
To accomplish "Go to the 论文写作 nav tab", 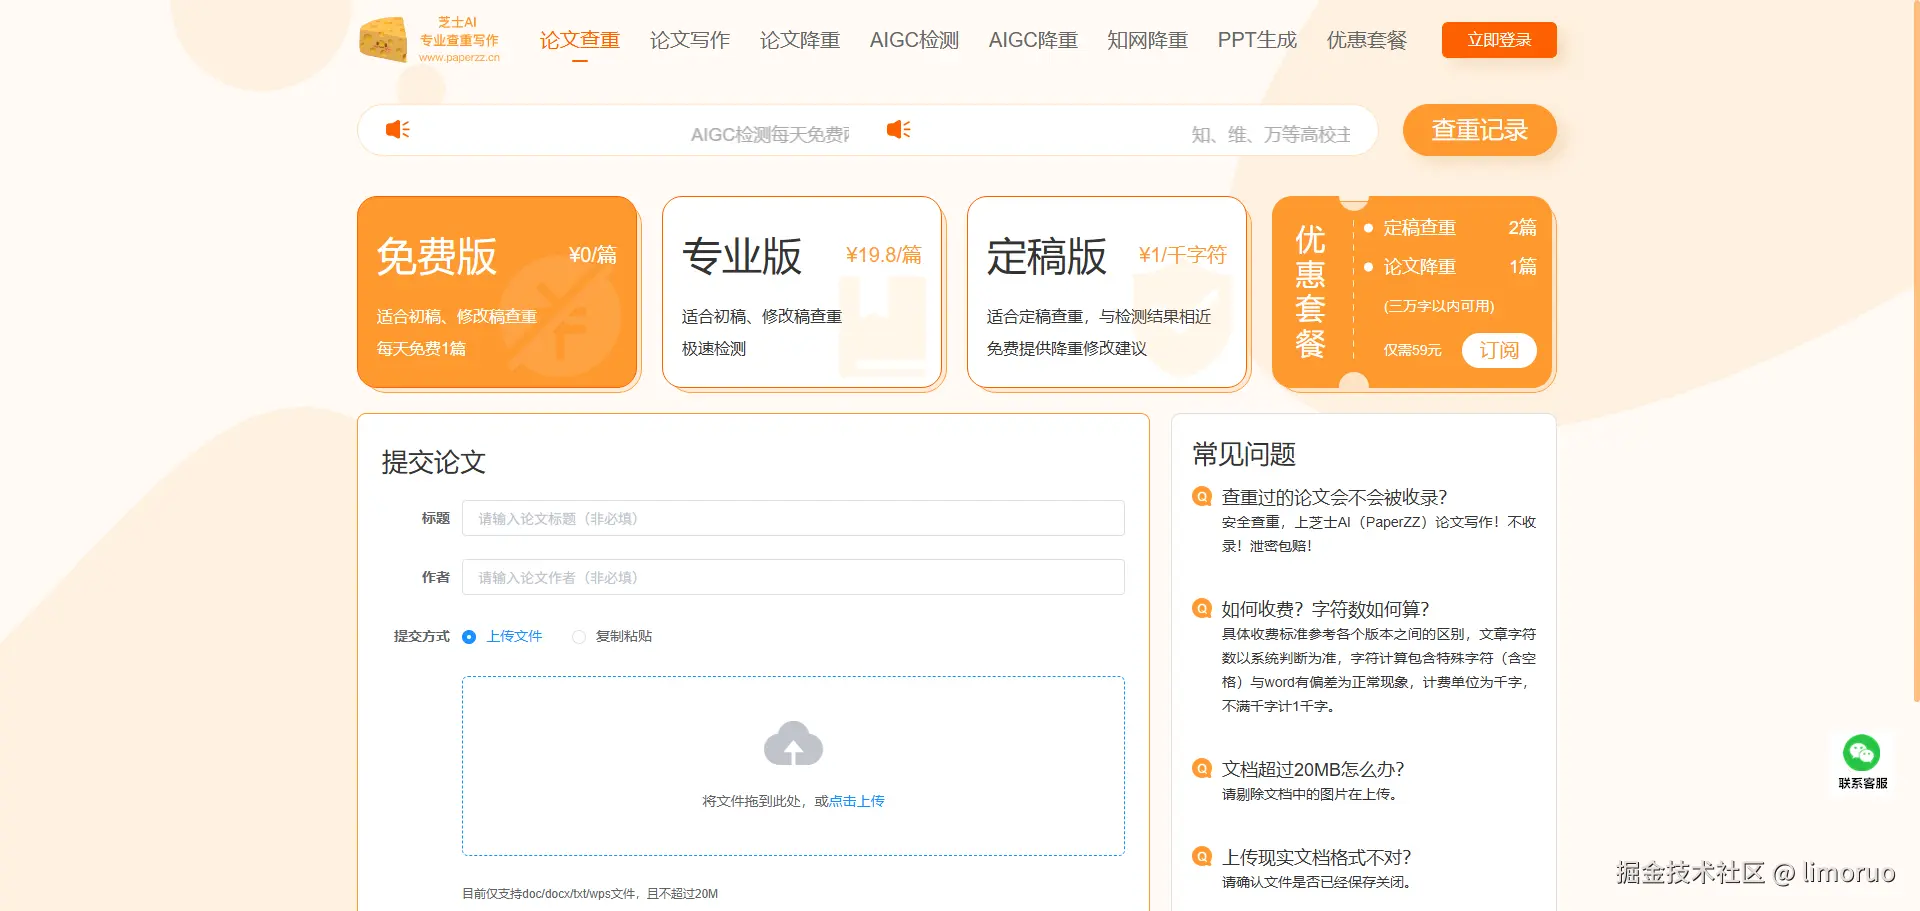I will point(690,40).
